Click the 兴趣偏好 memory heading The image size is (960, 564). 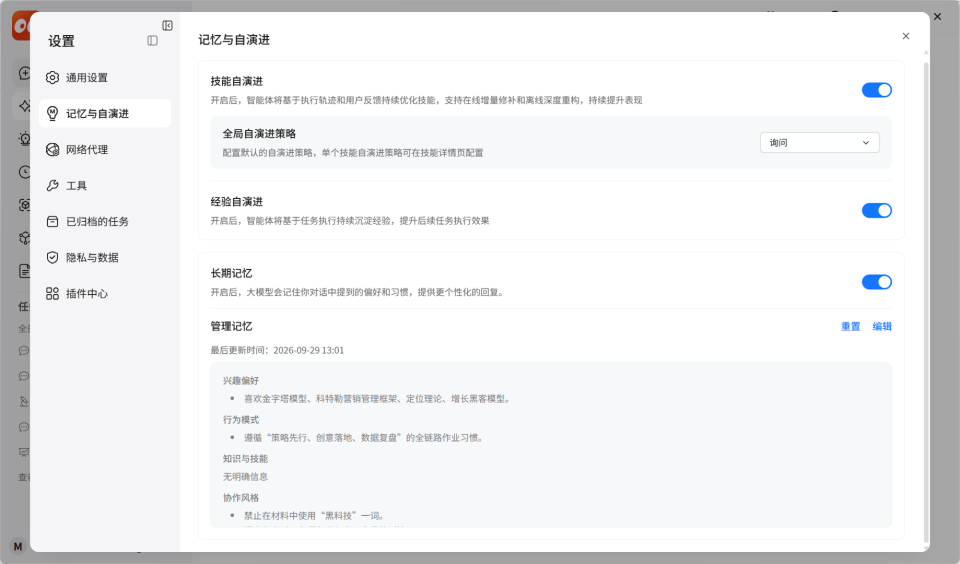(241, 380)
